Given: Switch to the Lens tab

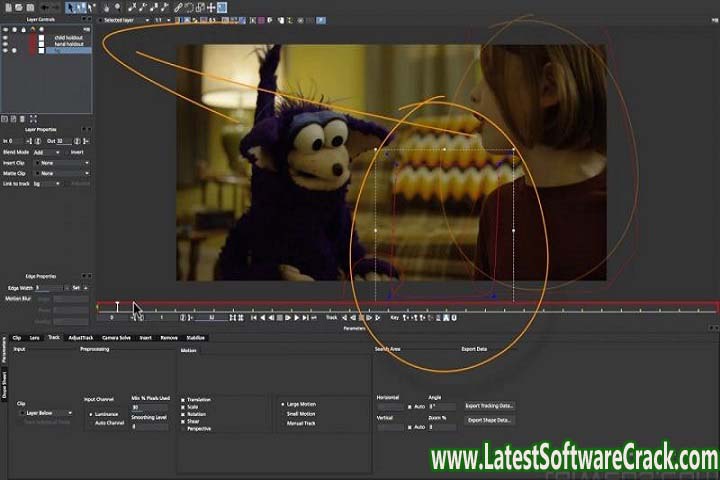Looking at the screenshot, I should point(34,338).
